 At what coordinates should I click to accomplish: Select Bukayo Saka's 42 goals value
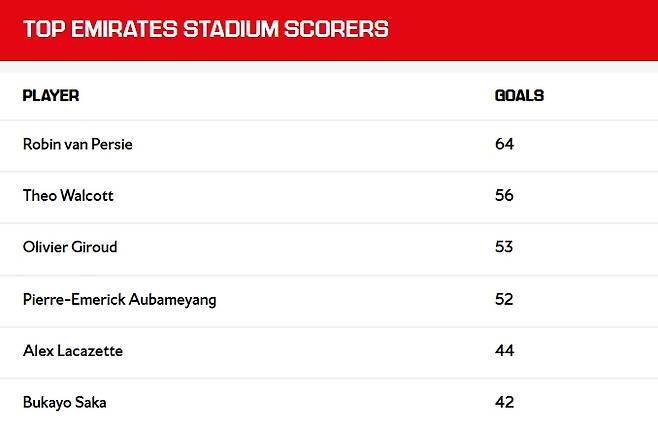[504, 403]
